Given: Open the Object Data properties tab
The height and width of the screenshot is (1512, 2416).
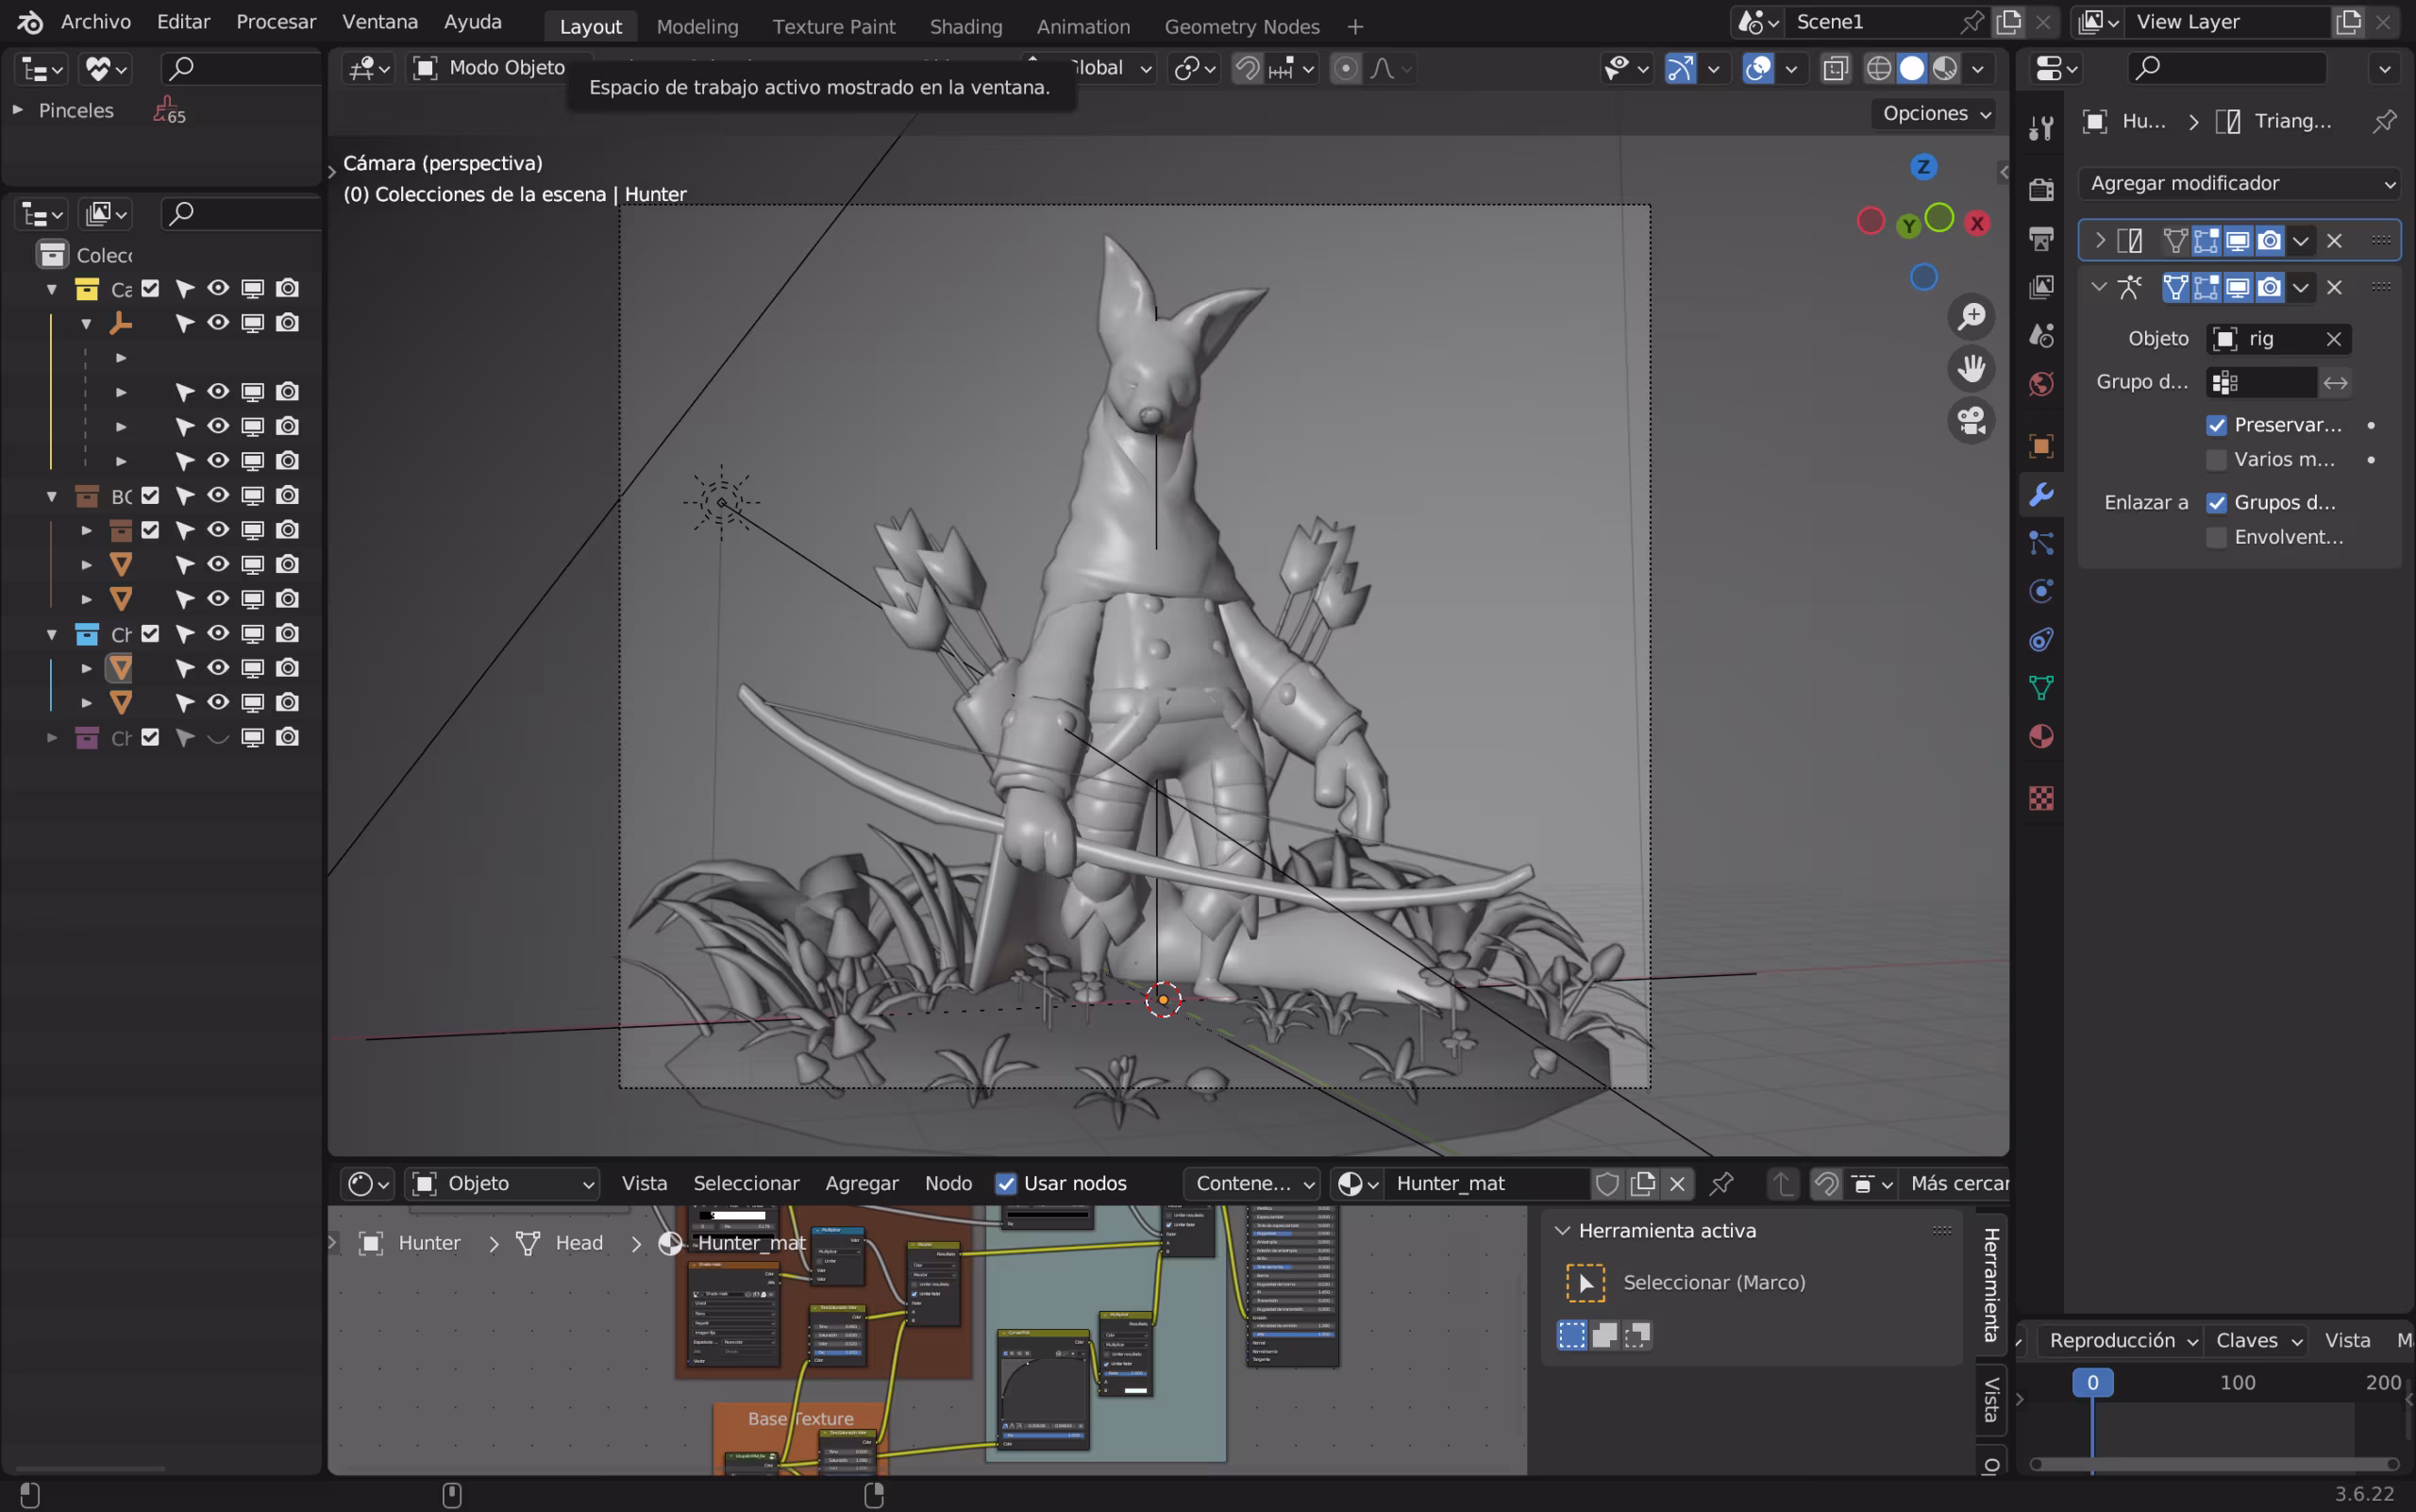Looking at the screenshot, I should pyautogui.click(x=2041, y=688).
